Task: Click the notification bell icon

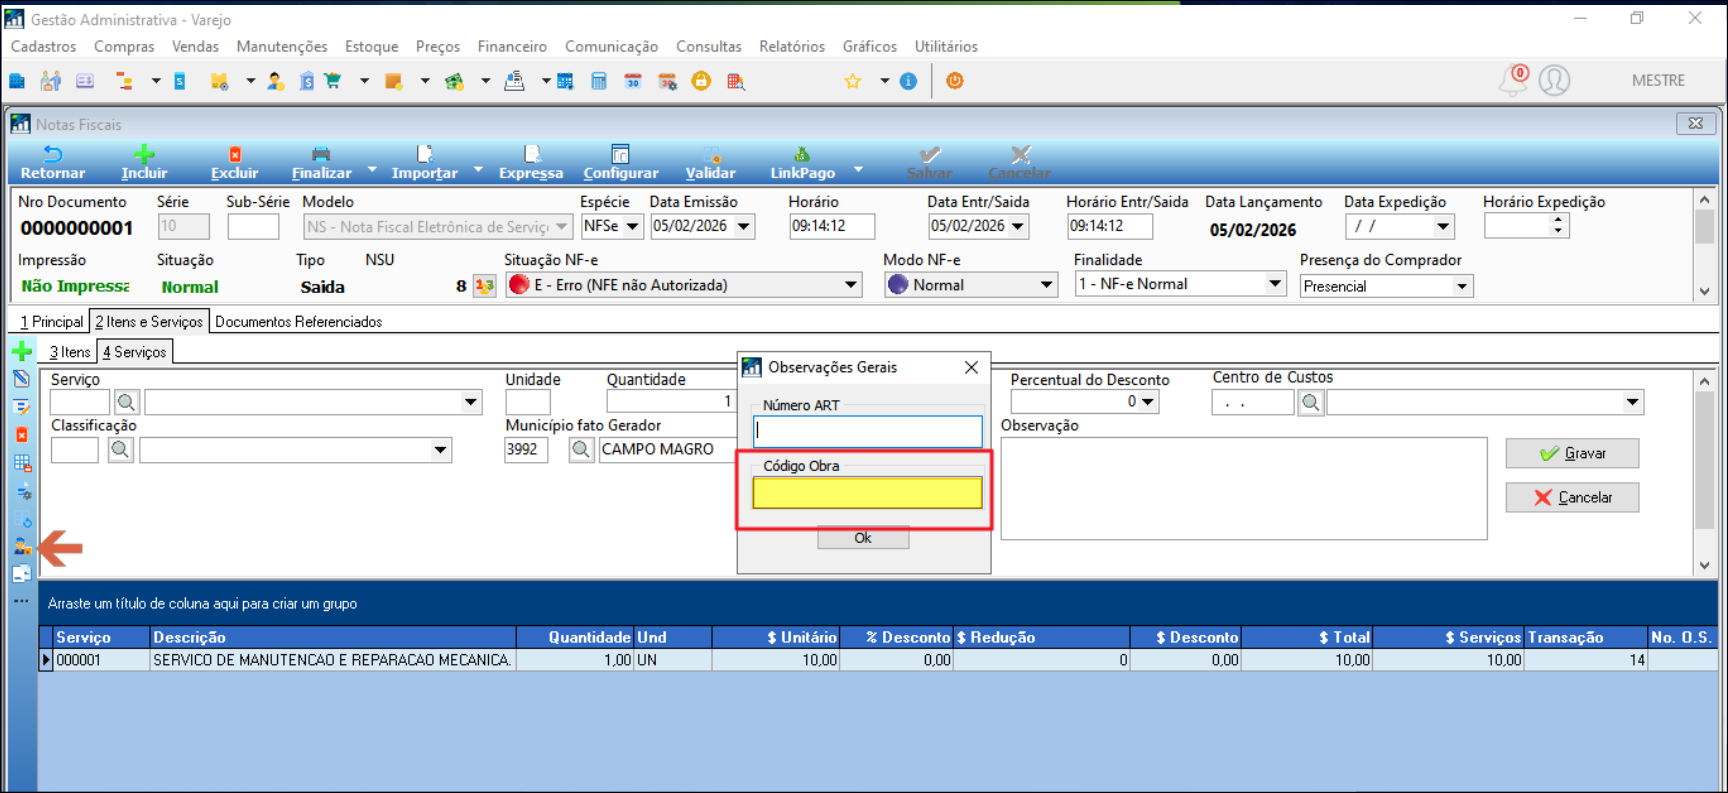Action: coord(1512,81)
